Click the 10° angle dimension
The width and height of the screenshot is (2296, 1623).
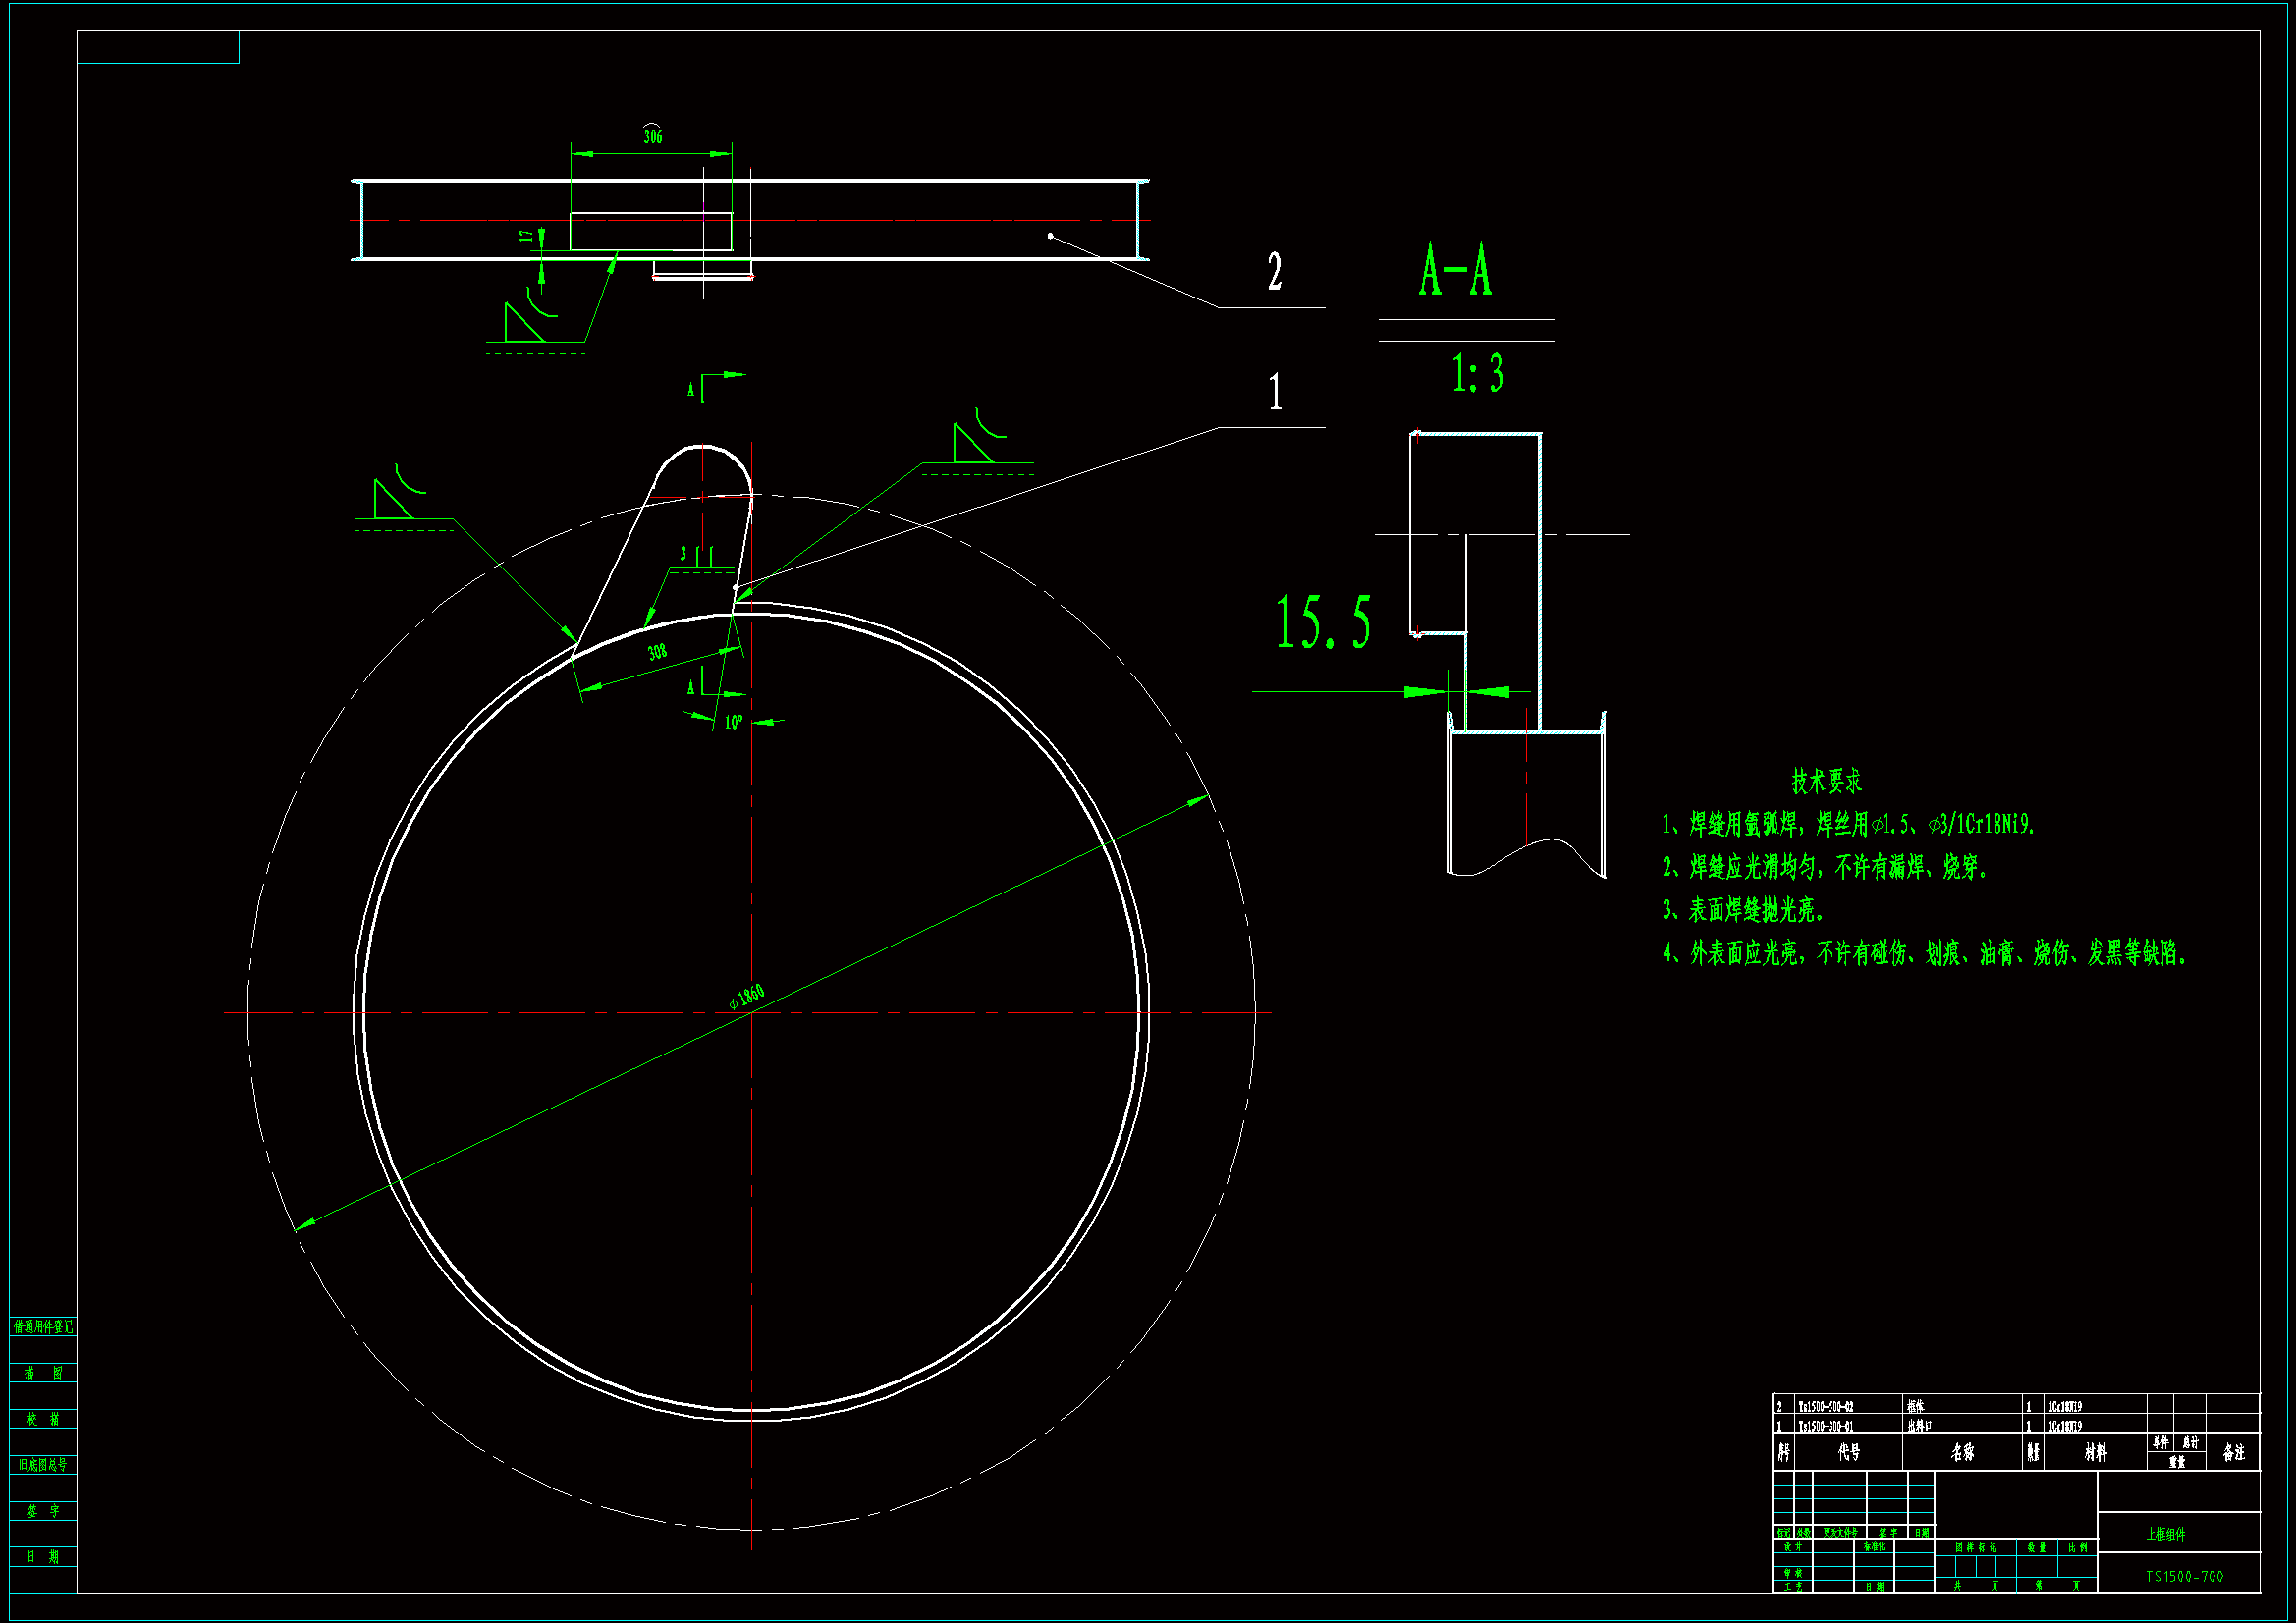click(733, 722)
